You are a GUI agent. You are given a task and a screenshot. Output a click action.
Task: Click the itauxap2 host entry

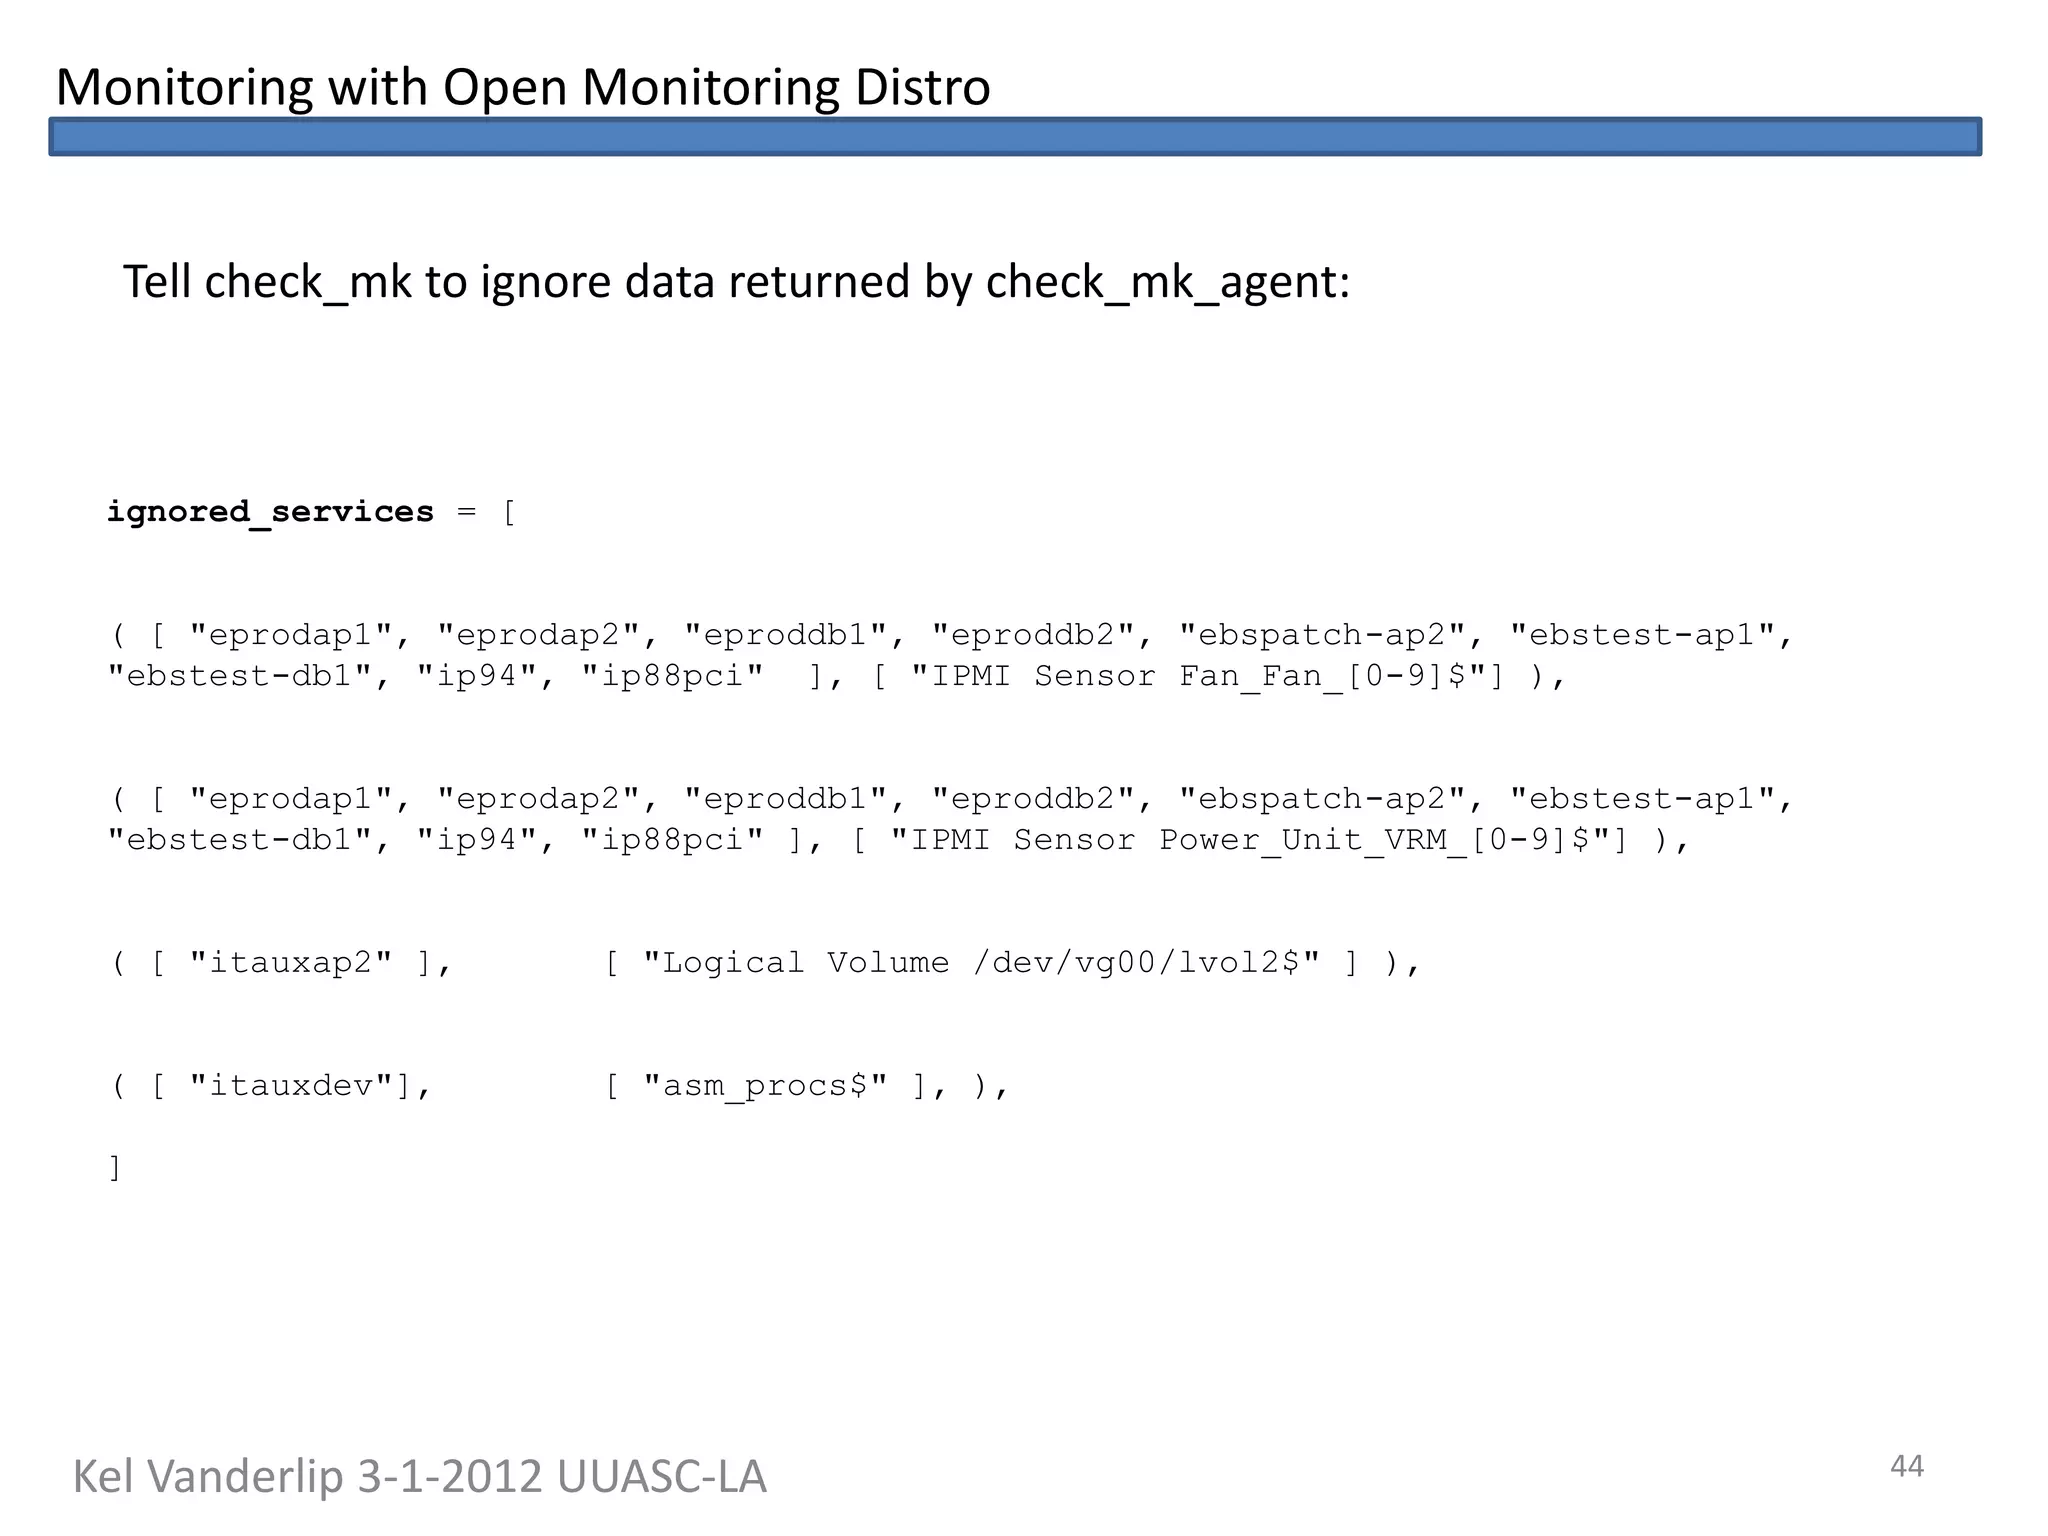pyautogui.click(x=291, y=963)
